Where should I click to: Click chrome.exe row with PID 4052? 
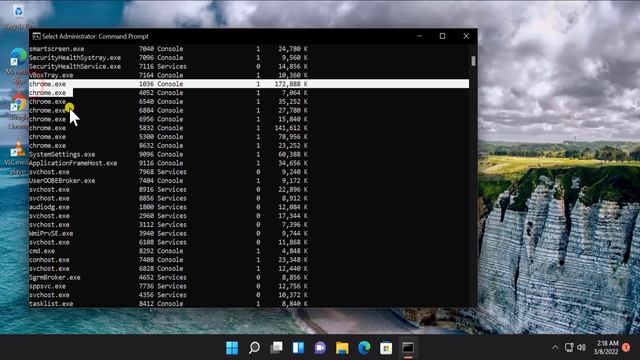pos(168,93)
